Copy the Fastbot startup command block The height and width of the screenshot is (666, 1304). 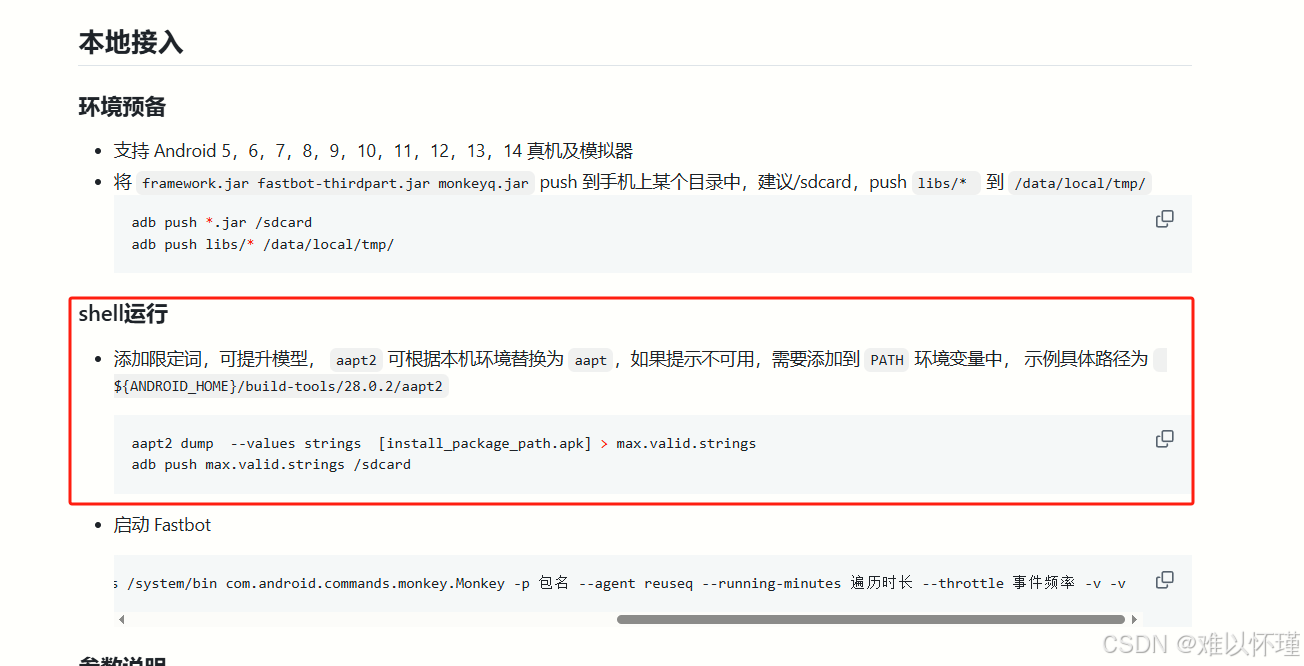point(1164,579)
